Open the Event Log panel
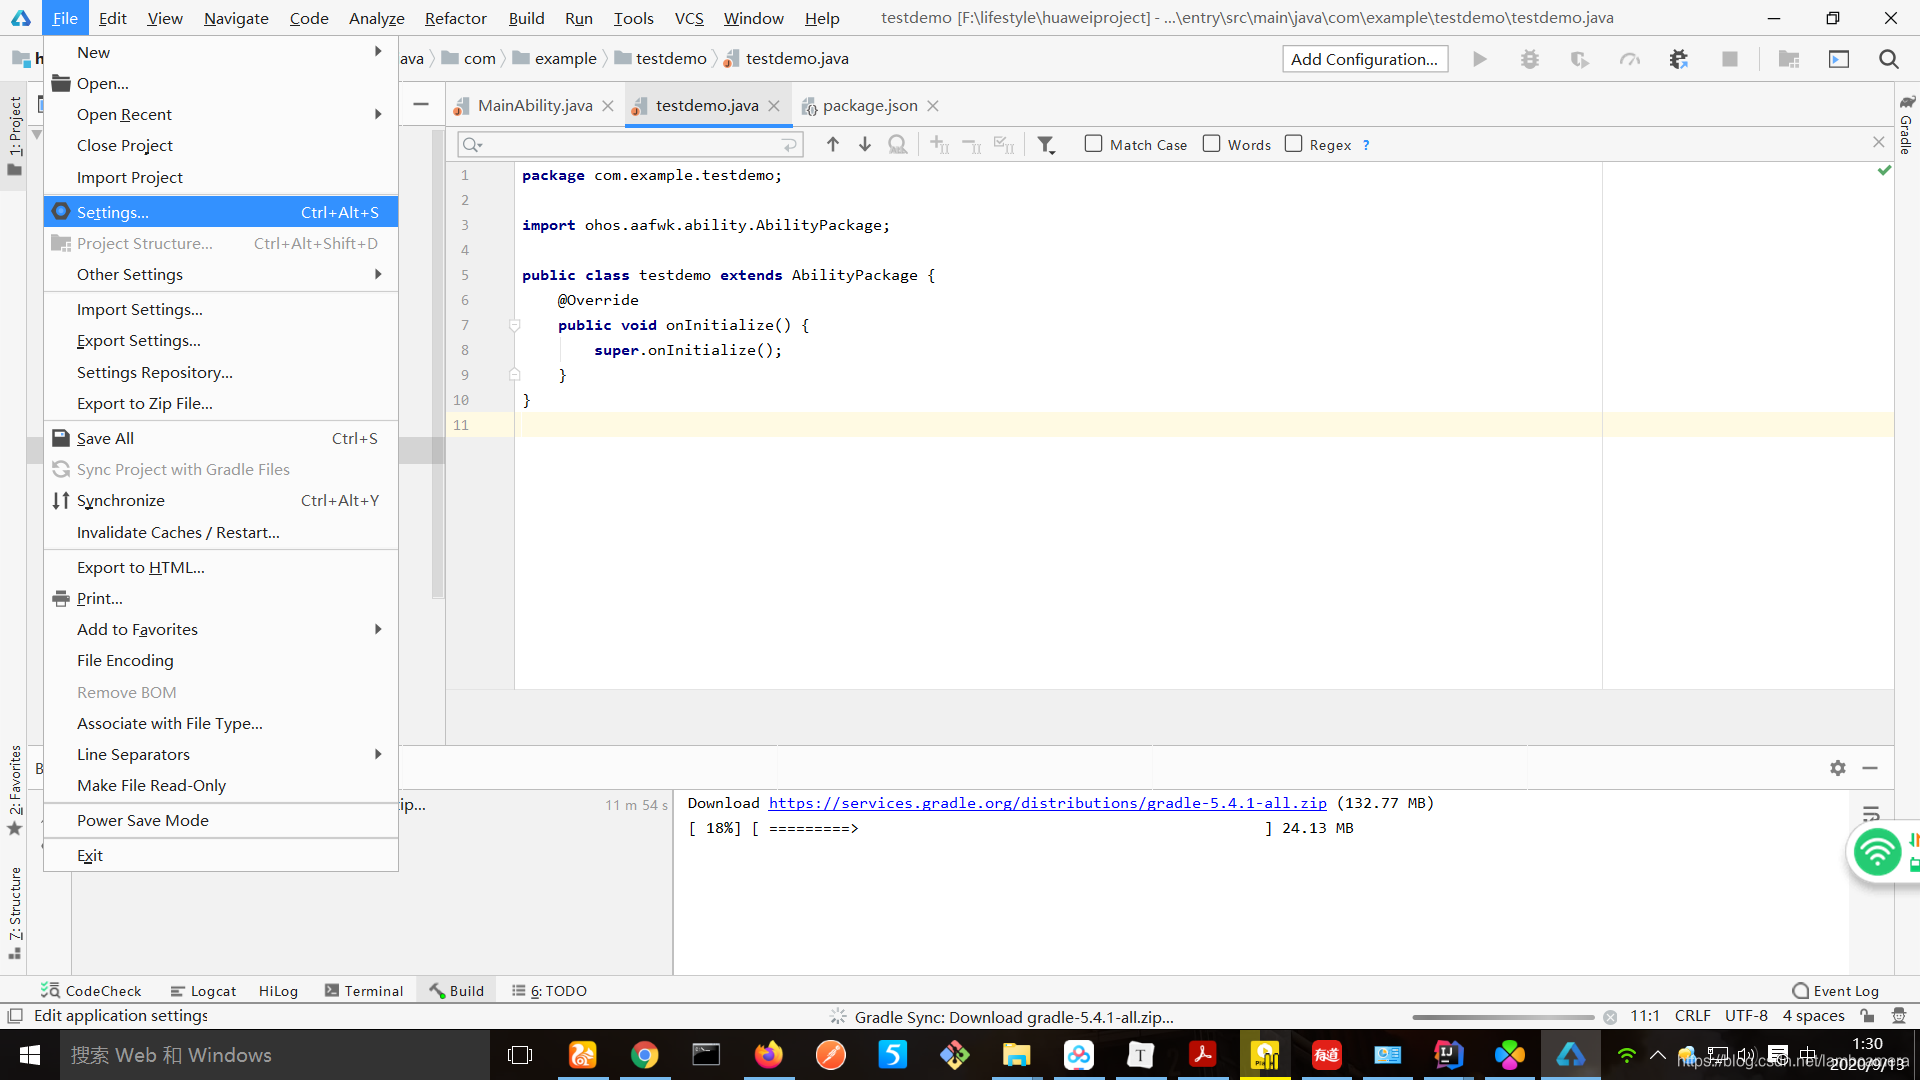Viewport: 1920px width, 1080px height. [x=1836, y=991]
